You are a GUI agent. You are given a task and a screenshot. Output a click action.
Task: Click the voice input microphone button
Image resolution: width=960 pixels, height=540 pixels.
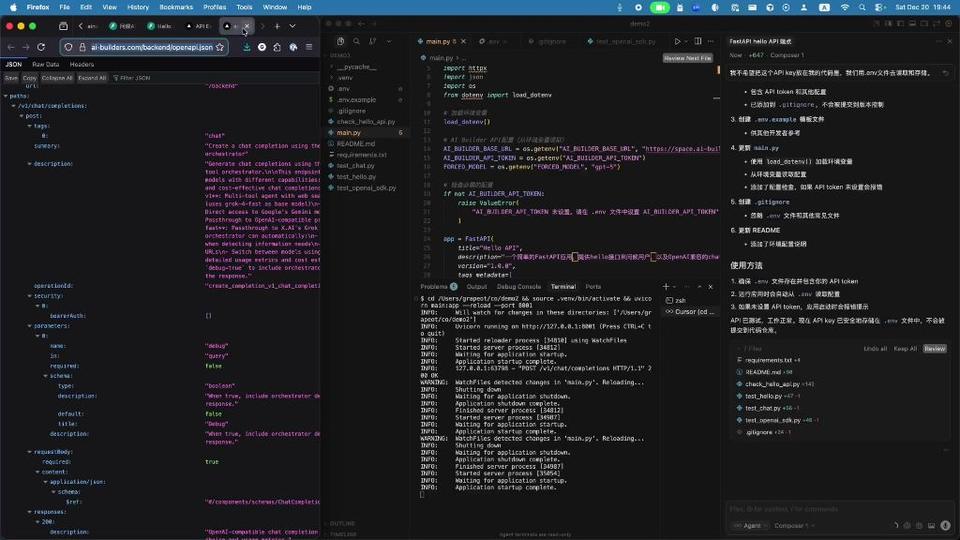pos(945,525)
